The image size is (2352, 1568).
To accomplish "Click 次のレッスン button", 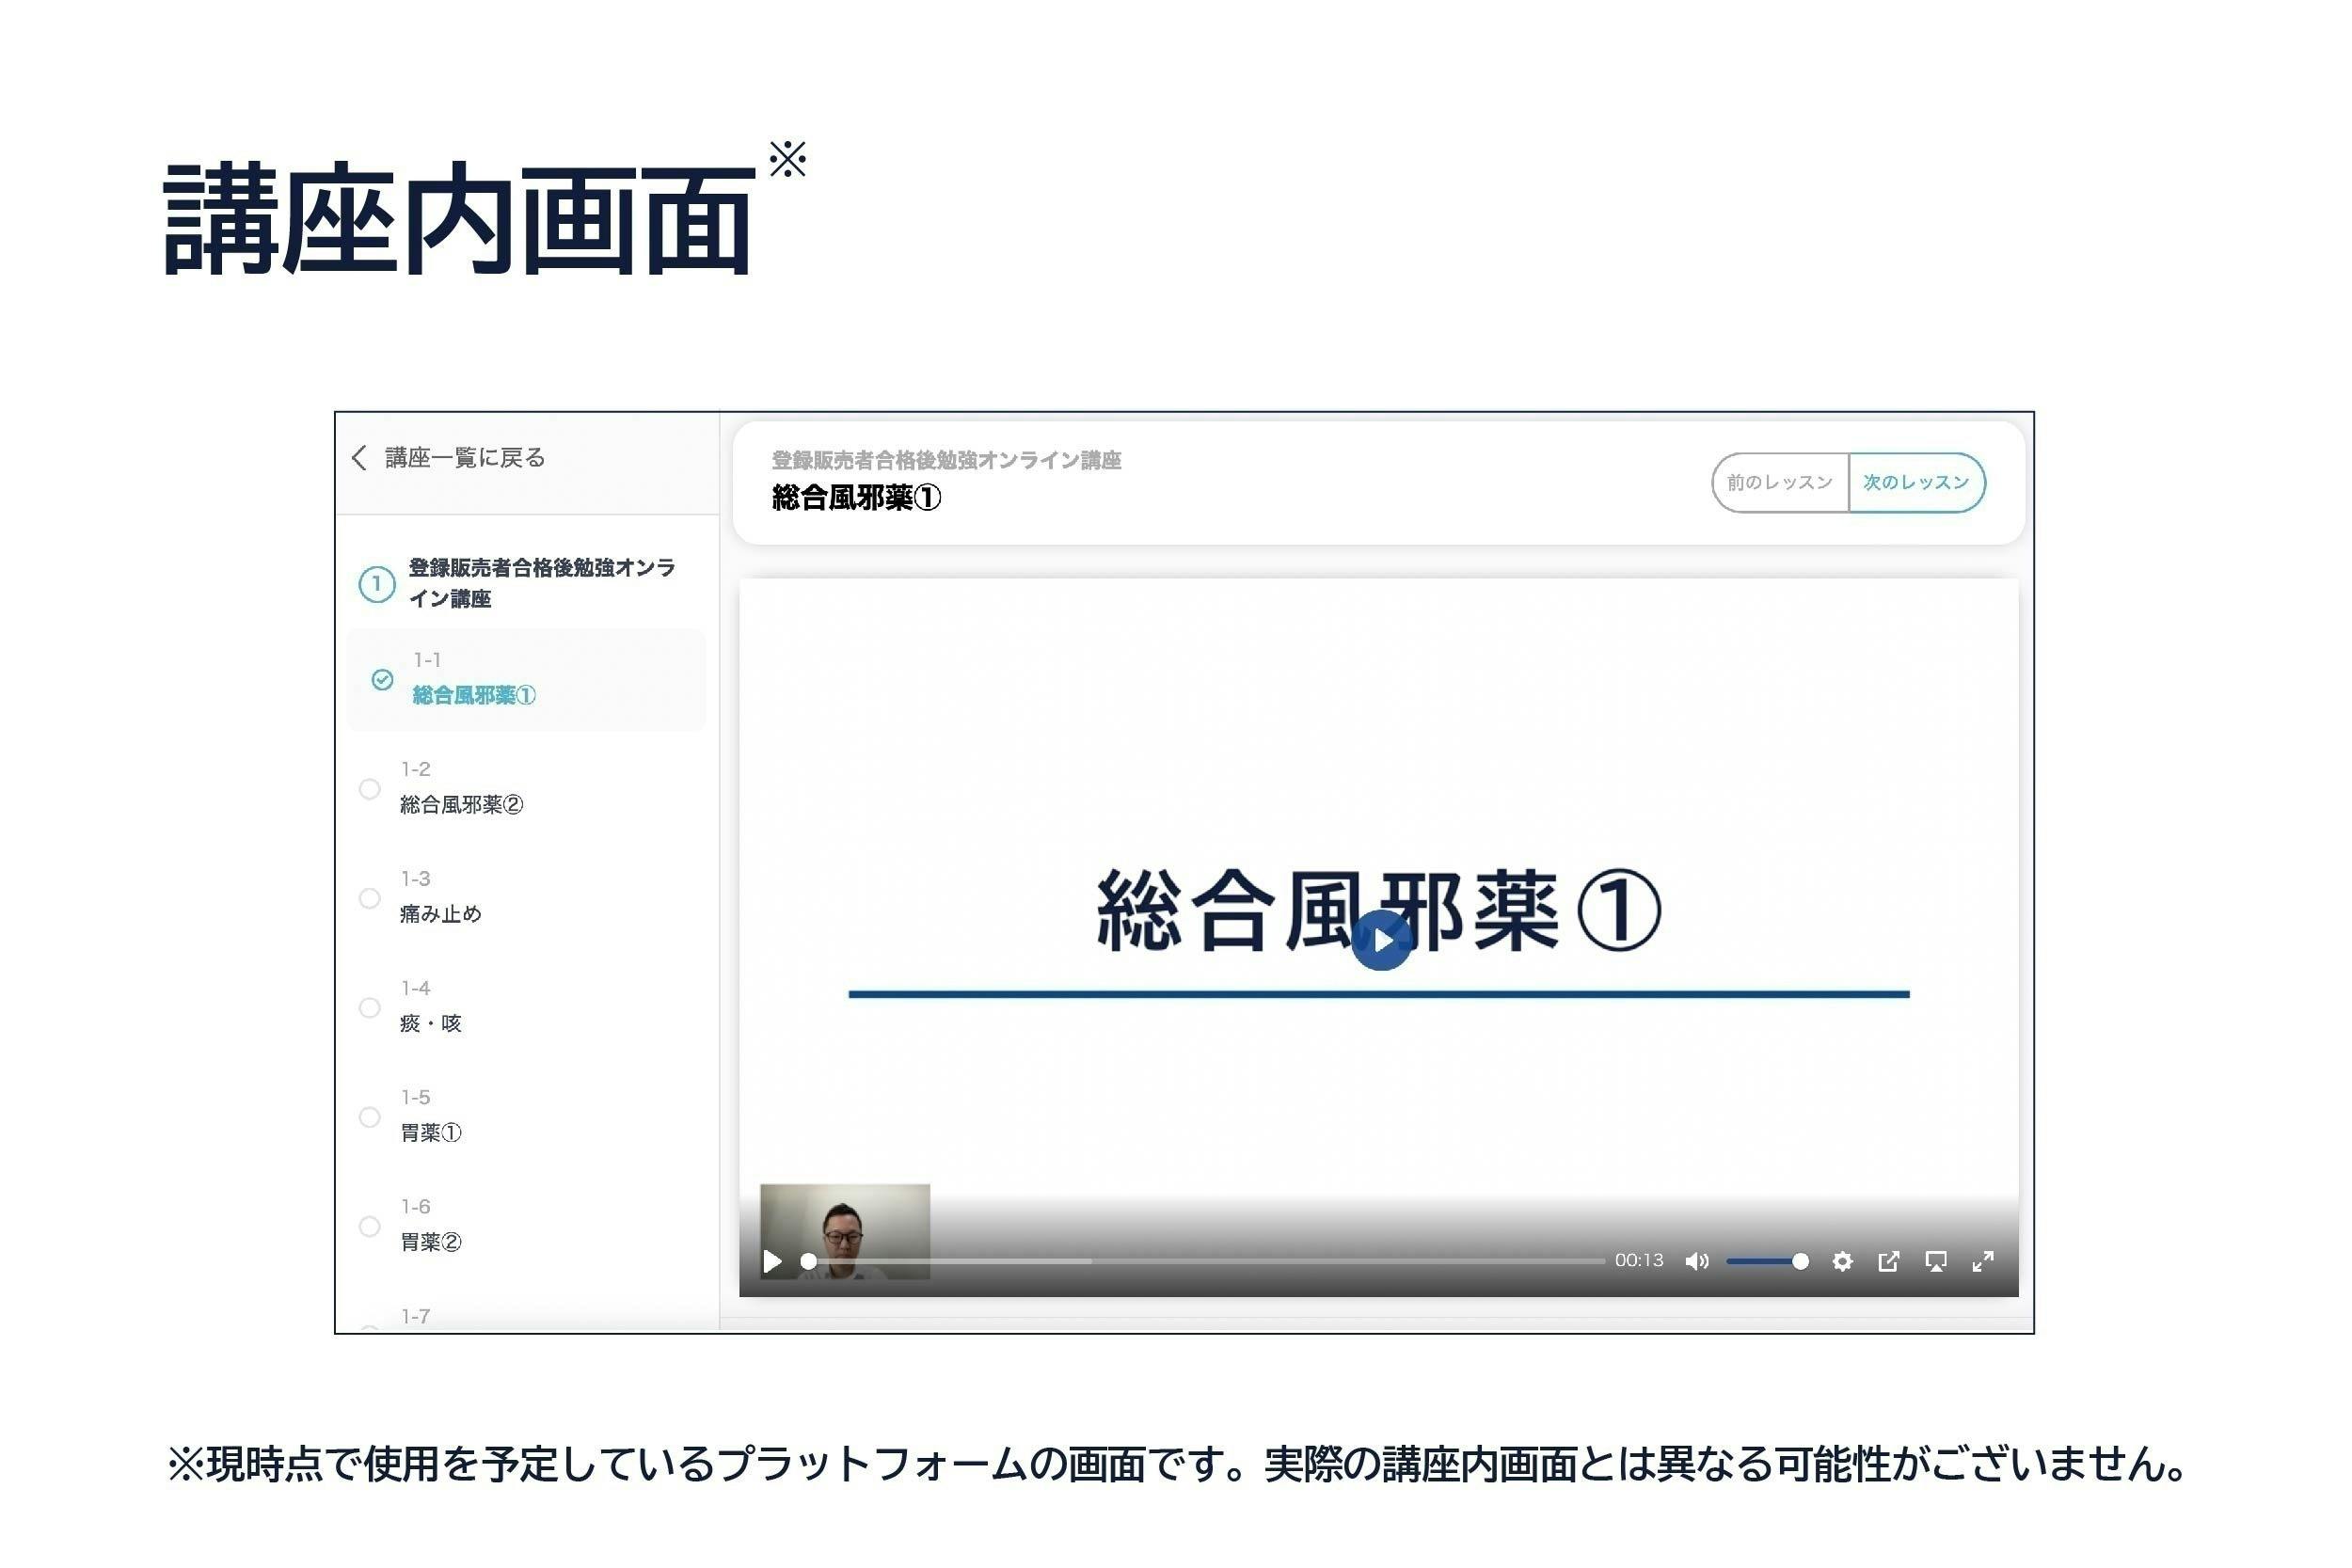I will [1915, 482].
